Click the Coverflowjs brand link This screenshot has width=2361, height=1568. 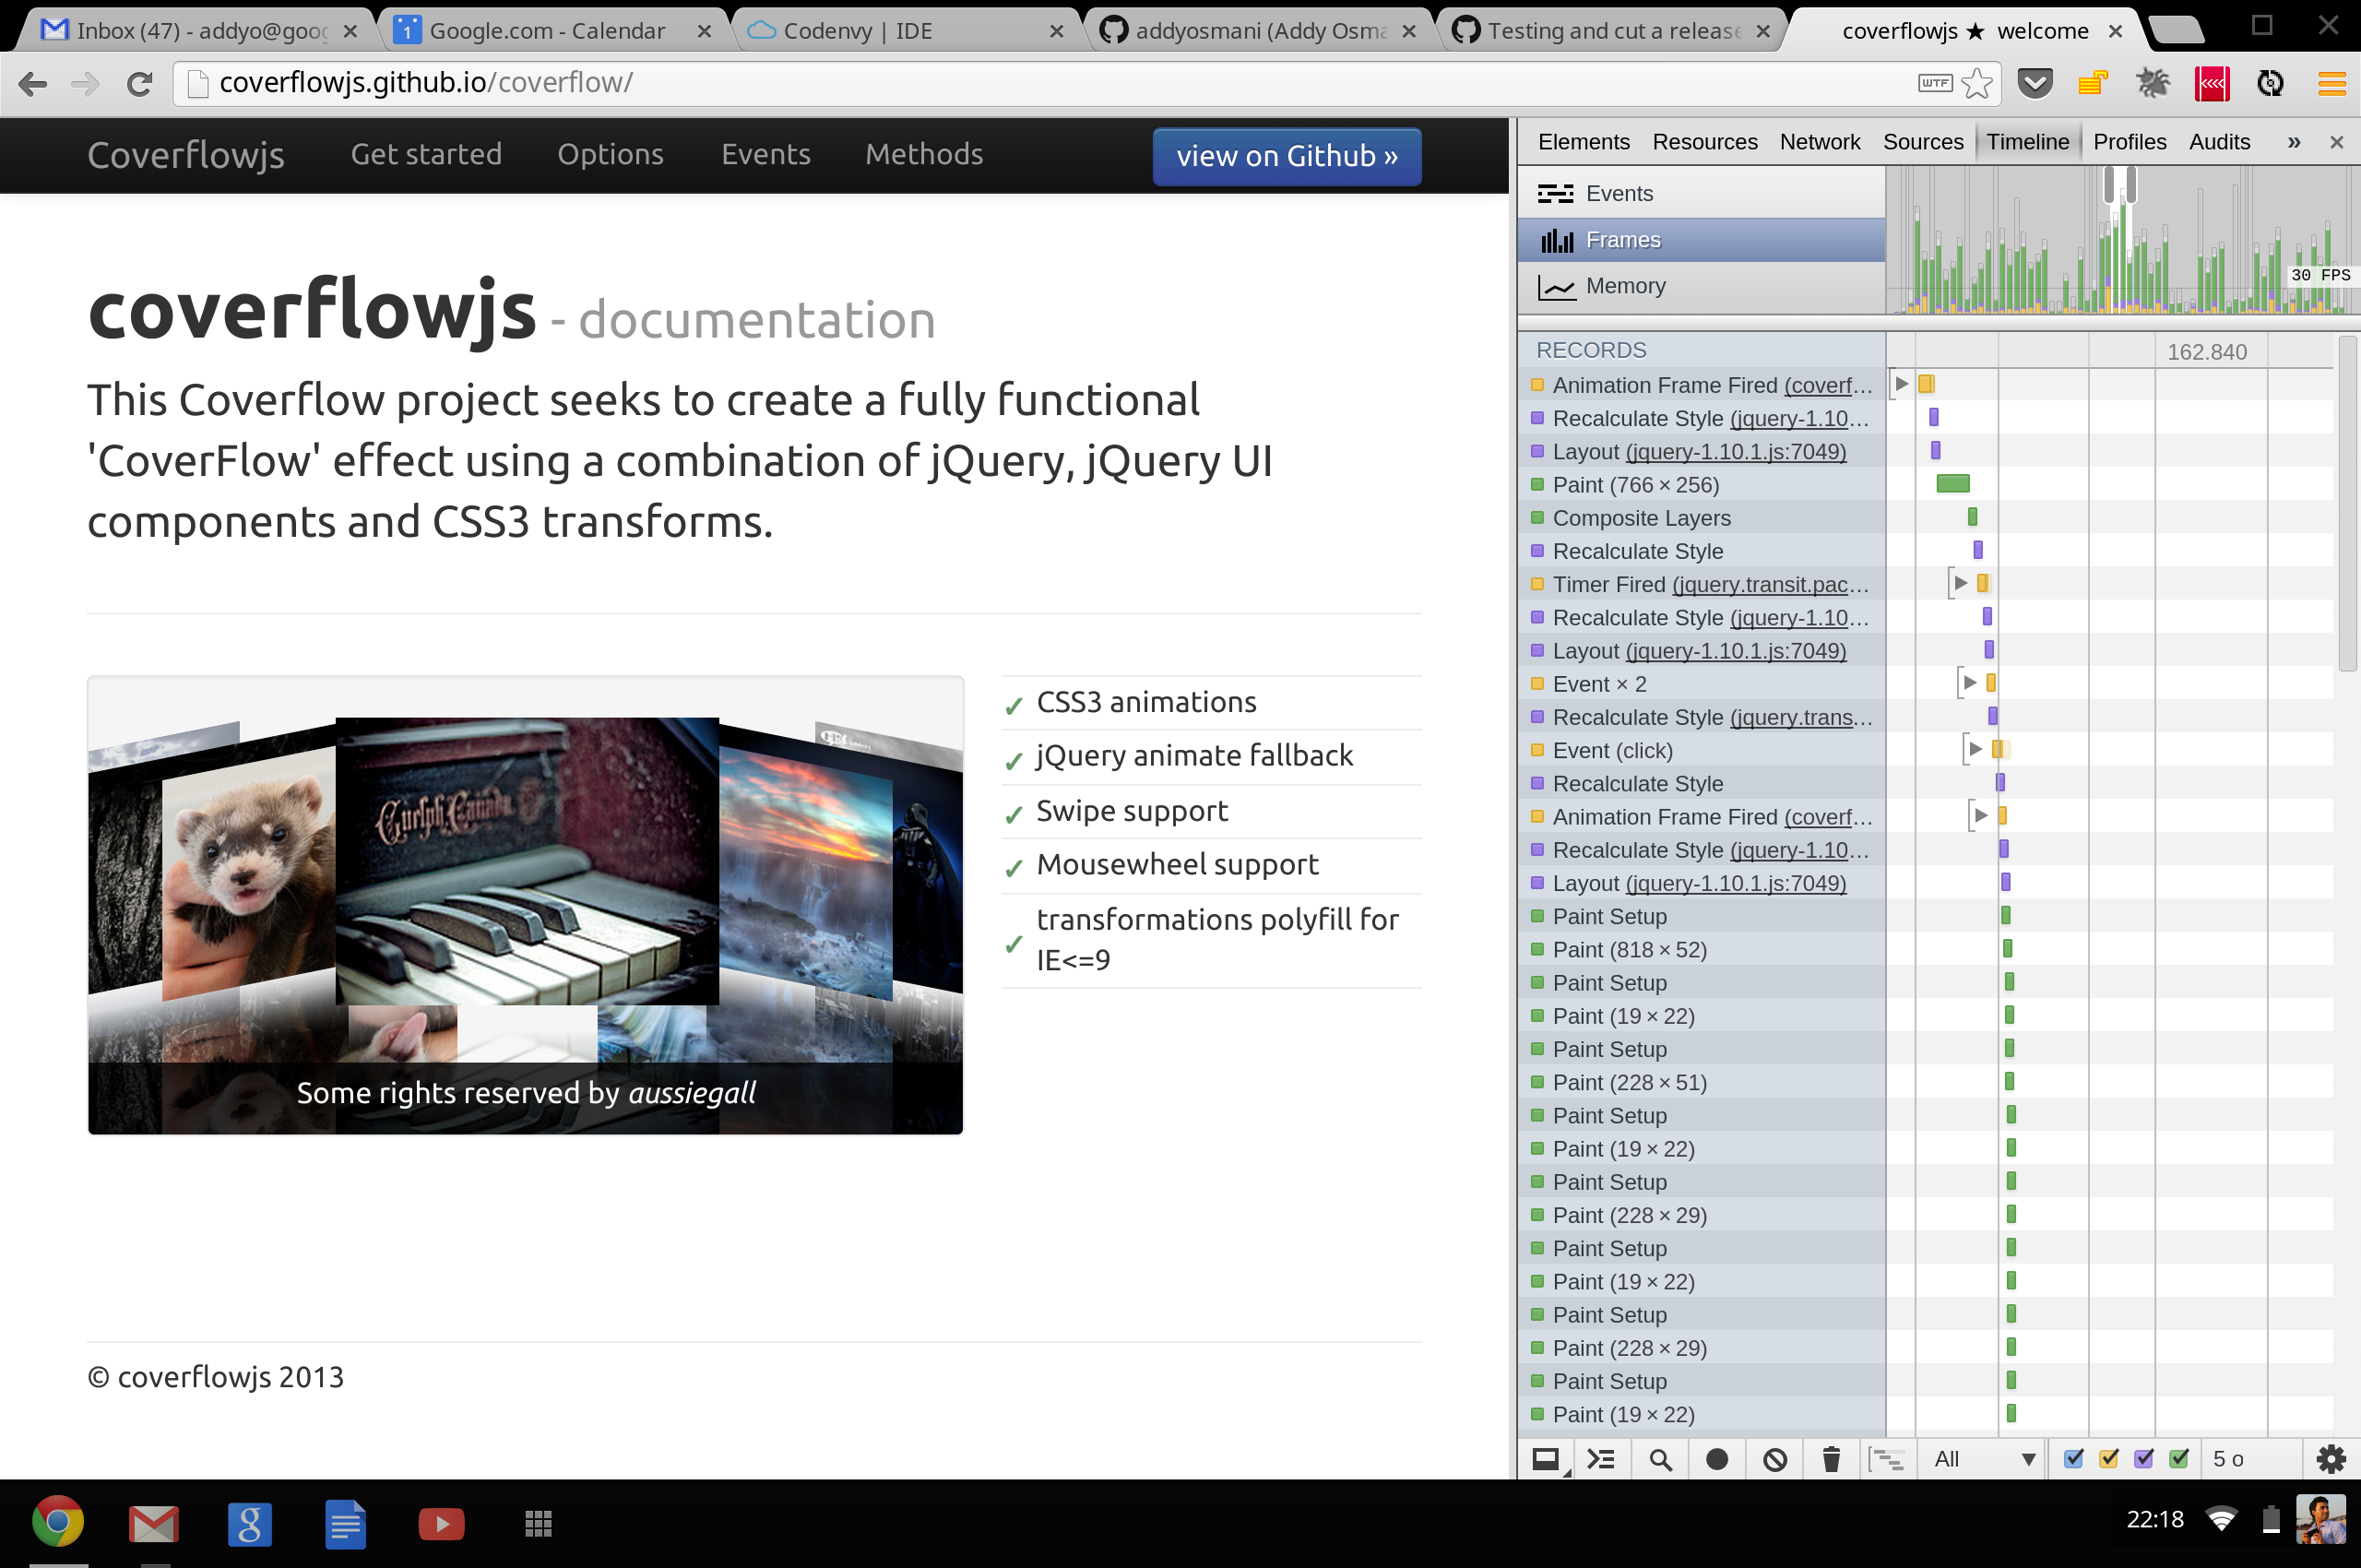pos(186,155)
